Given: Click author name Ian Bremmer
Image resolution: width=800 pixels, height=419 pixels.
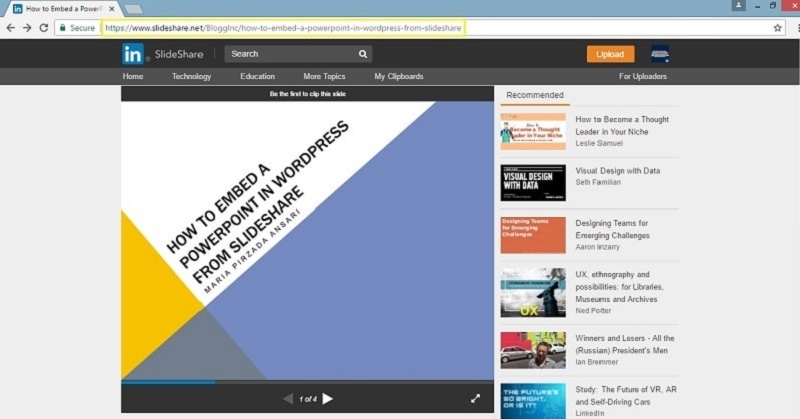Looking at the screenshot, I should tap(596, 362).
